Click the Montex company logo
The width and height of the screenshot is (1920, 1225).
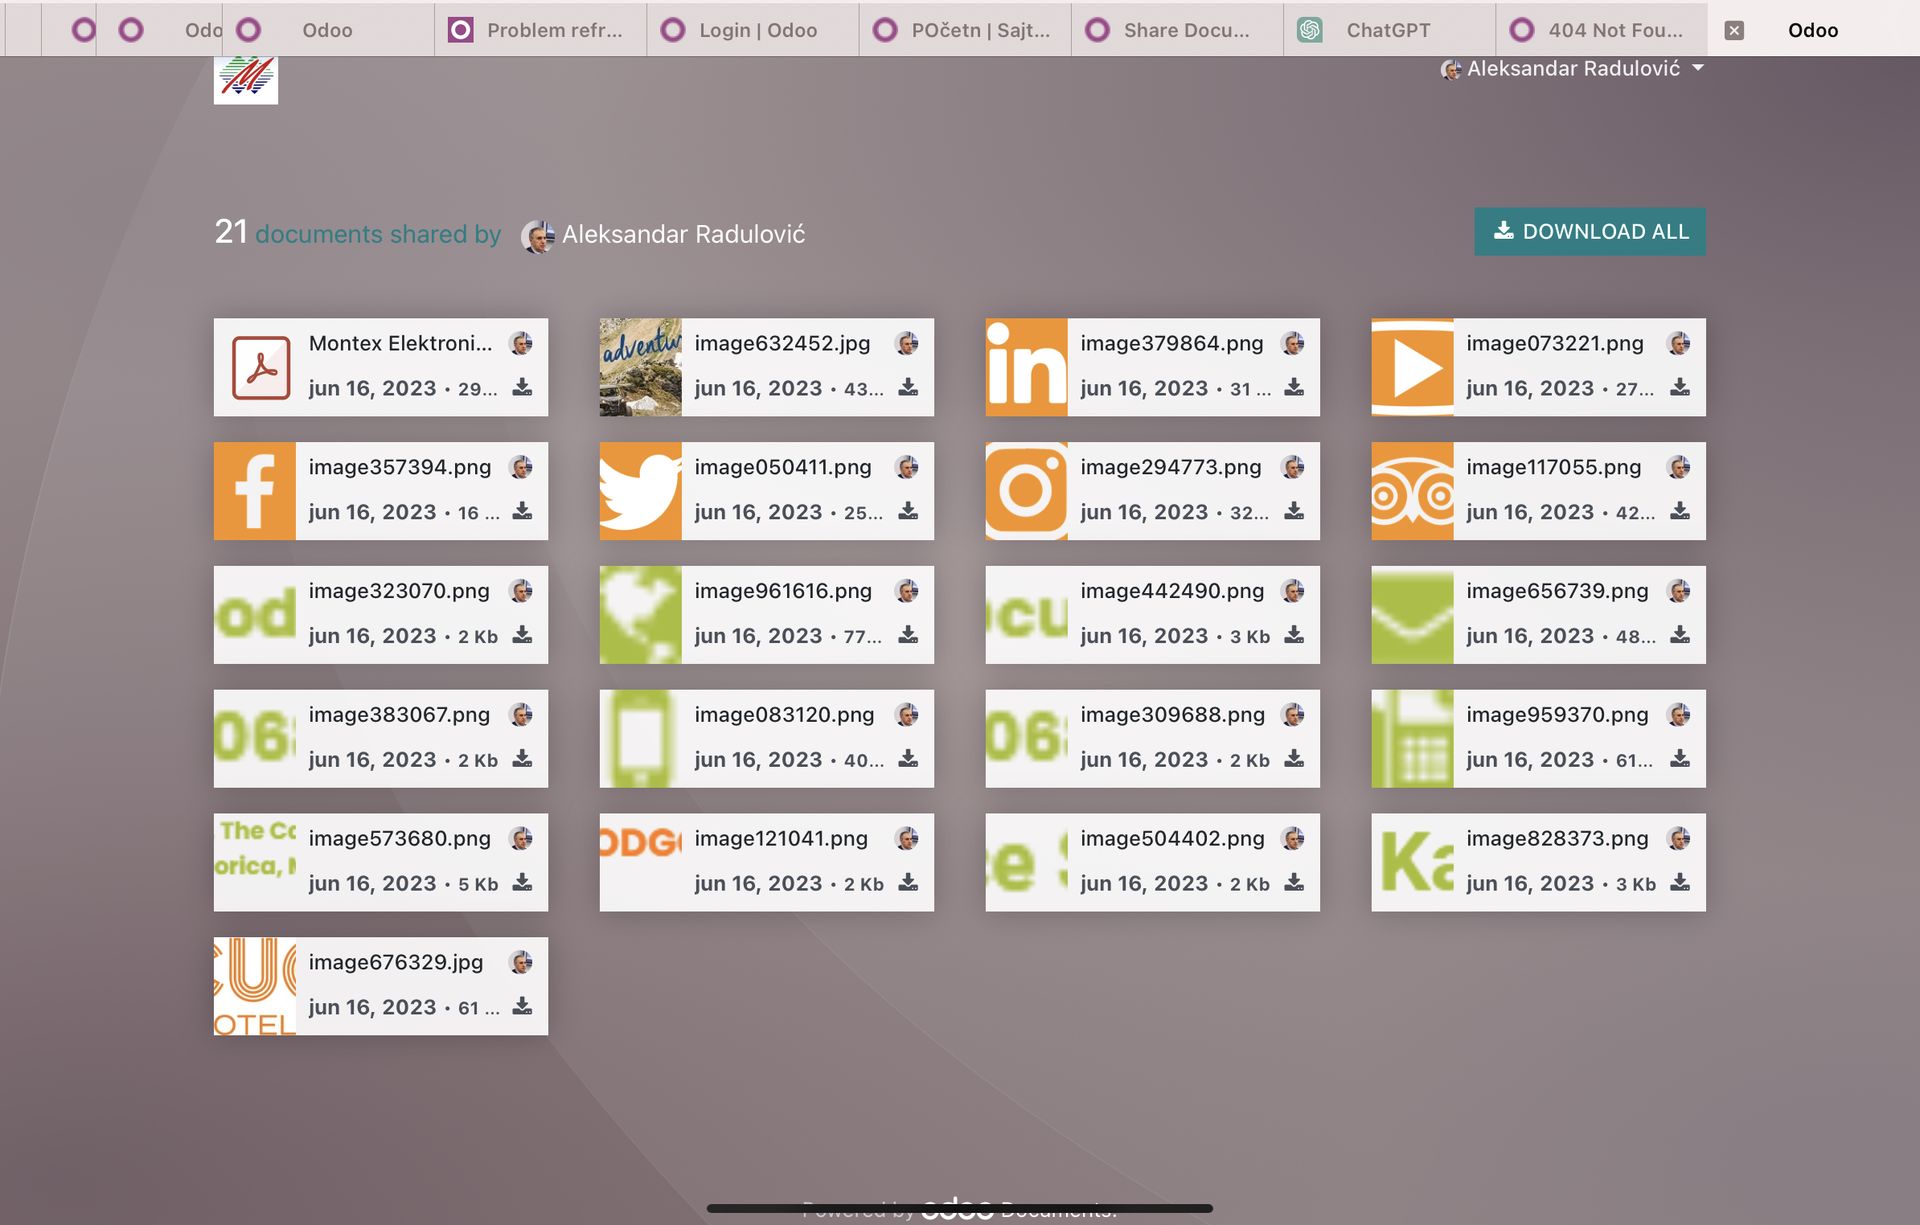tap(246, 79)
